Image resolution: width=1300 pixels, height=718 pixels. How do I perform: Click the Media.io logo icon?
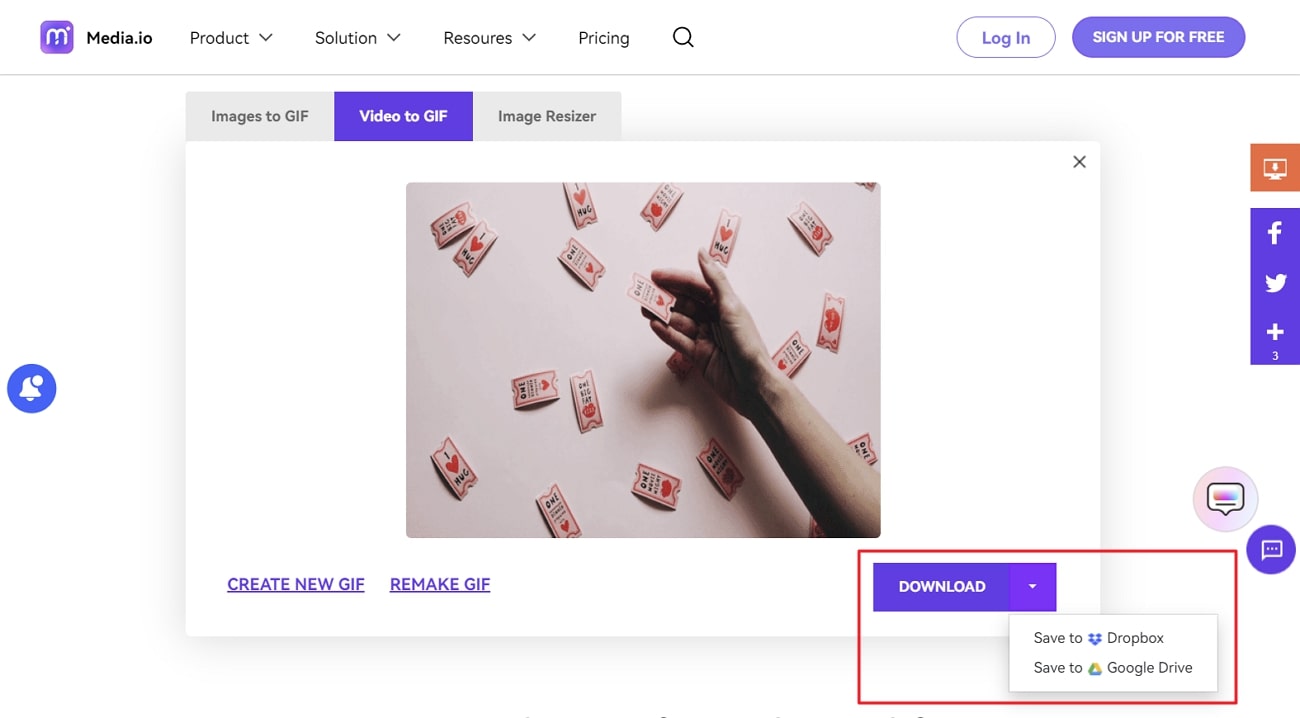click(57, 38)
